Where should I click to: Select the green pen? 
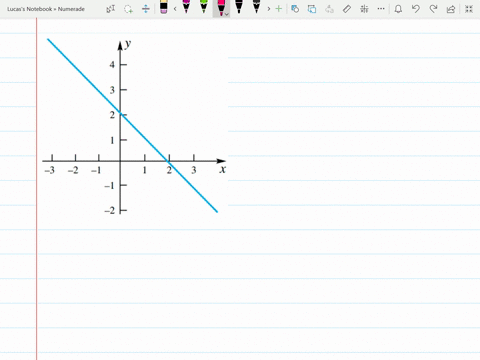point(204,7)
